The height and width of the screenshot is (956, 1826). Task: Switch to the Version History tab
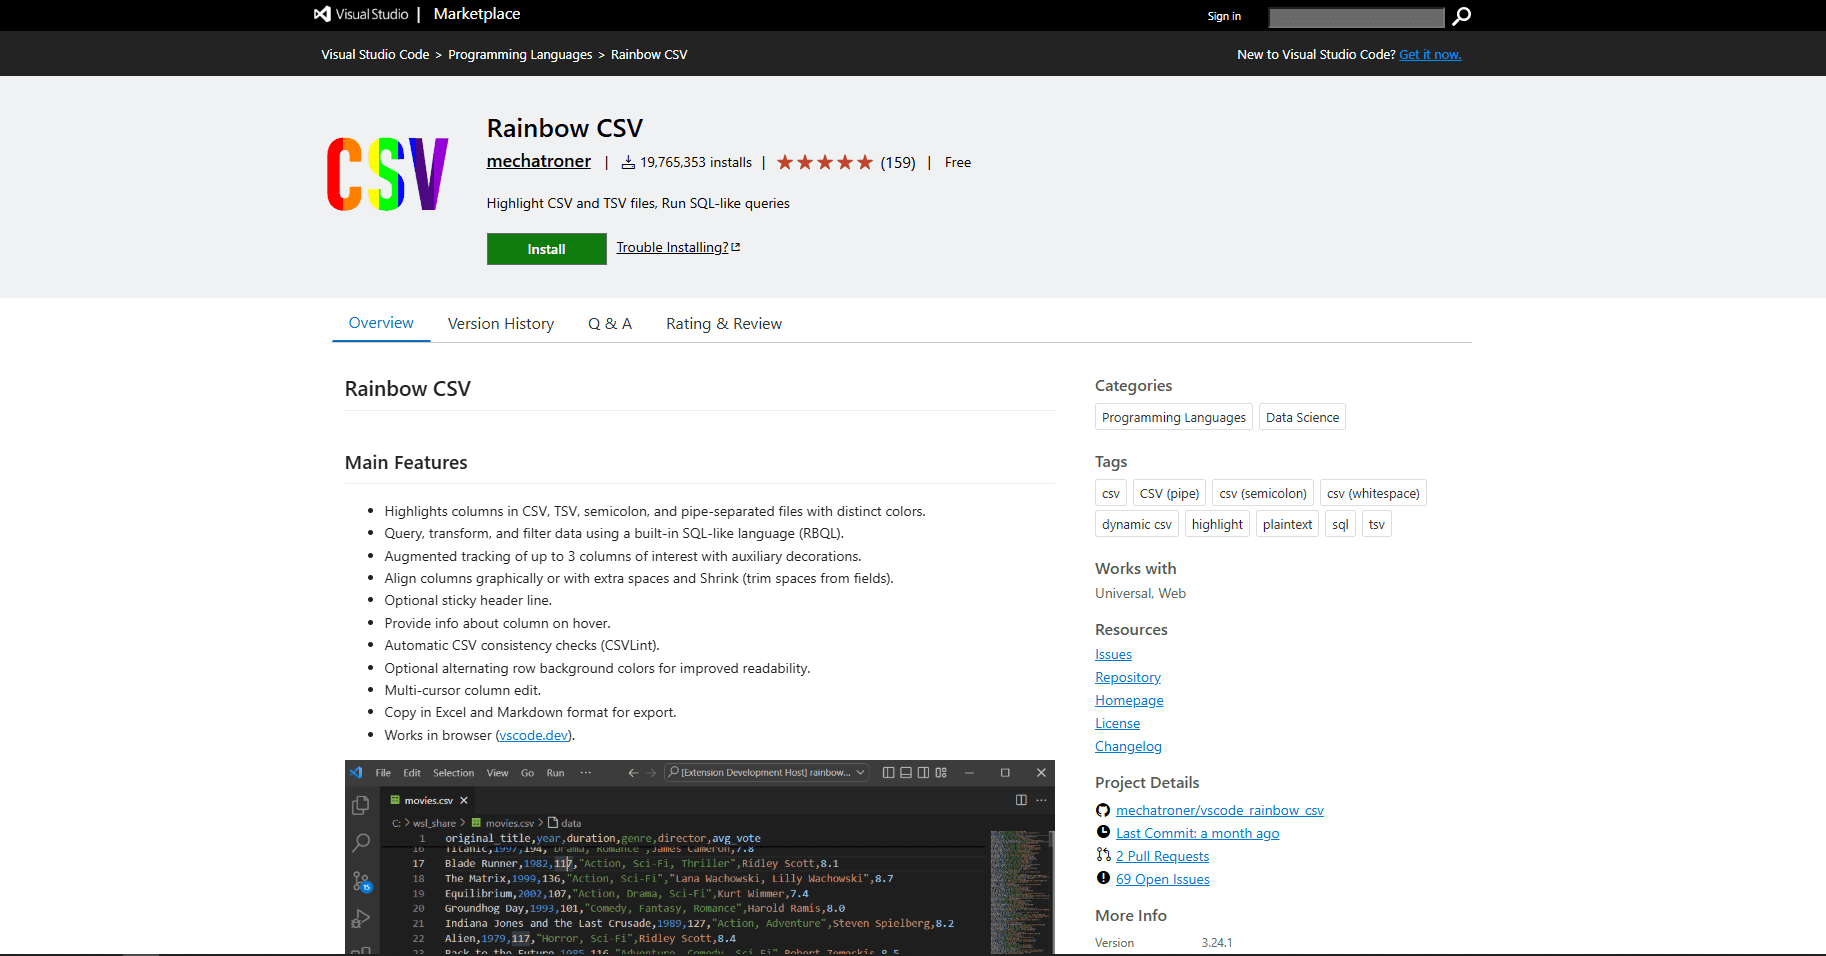click(x=501, y=323)
